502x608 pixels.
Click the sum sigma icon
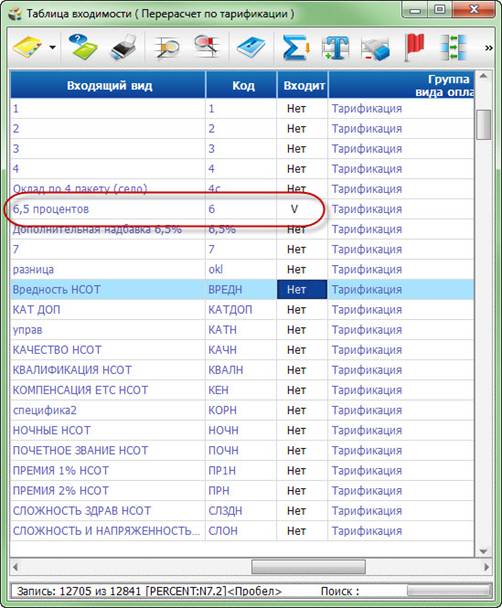tap(296, 48)
